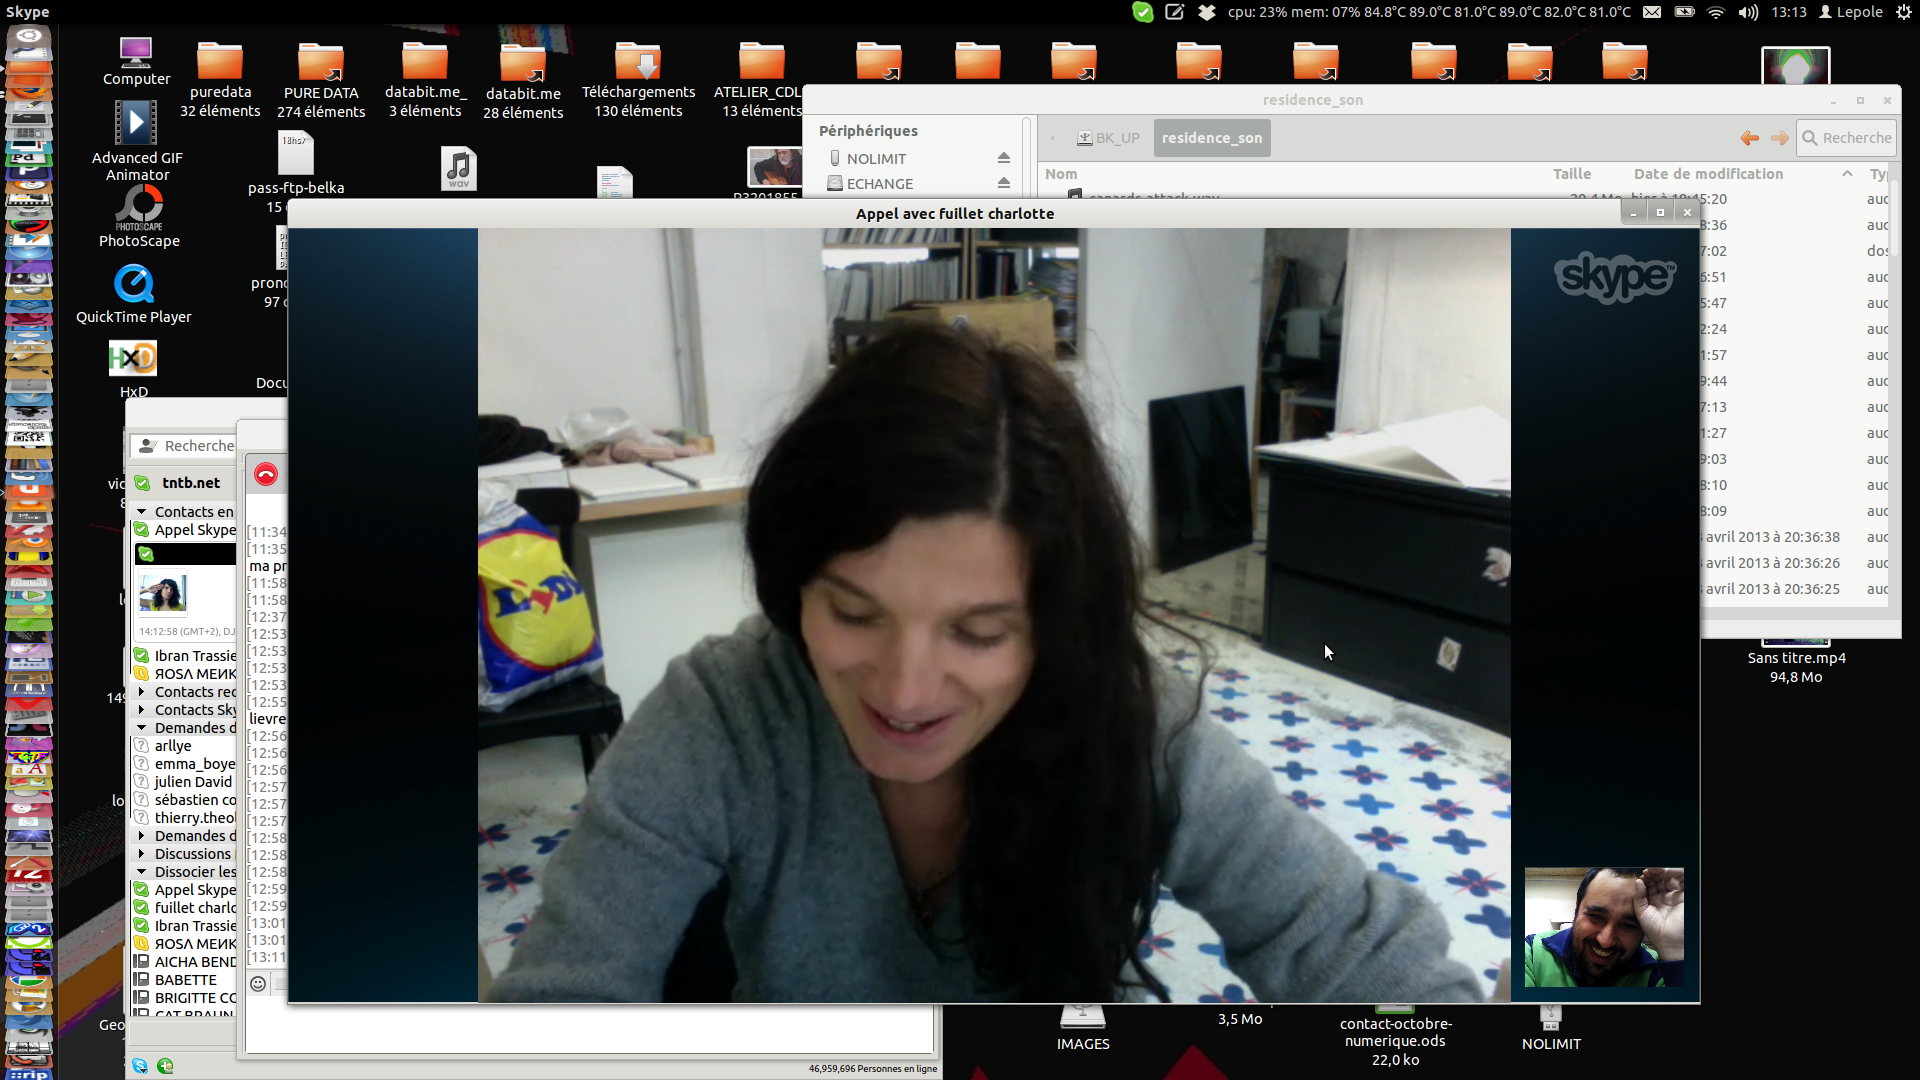
Task: Collapse the 'Dissocier les' group
Action: pos(142,872)
